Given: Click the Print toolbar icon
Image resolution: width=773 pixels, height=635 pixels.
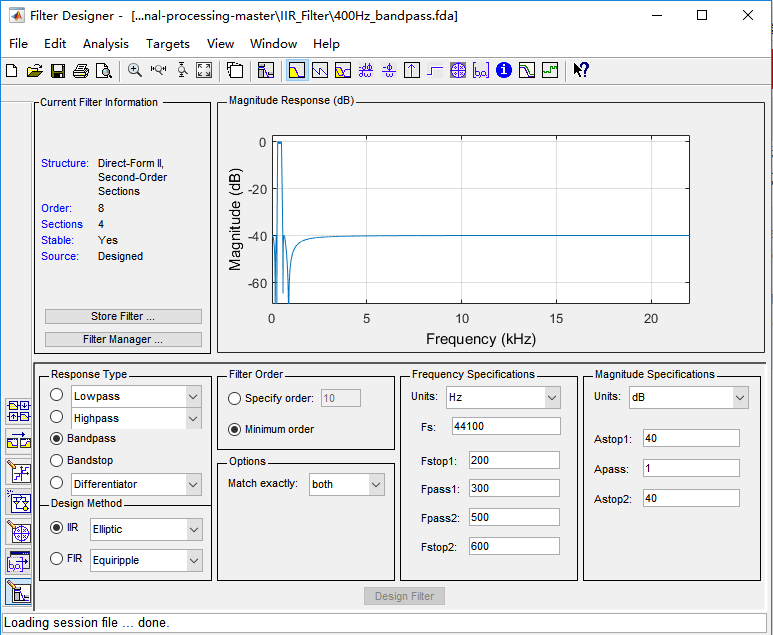Looking at the screenshot, I should click(x=81, y=71).
